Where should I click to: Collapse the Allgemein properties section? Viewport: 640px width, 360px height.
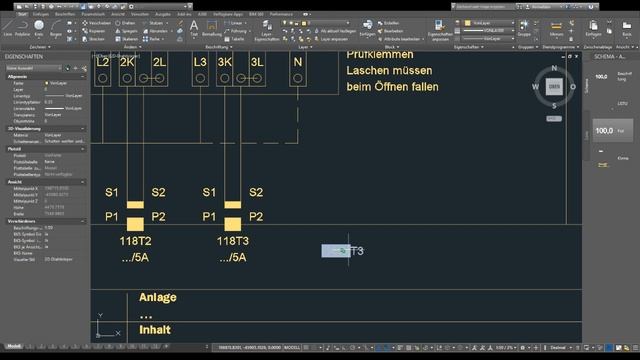coord(82,77)
